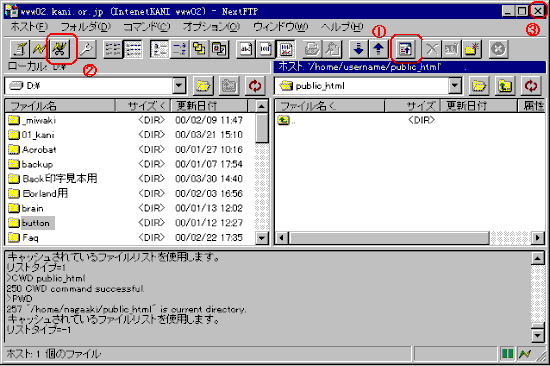The height and width of the screenshot is (366, 550).
Task: Switch to list view toolbar icon
Action: [x=113, y=49]
